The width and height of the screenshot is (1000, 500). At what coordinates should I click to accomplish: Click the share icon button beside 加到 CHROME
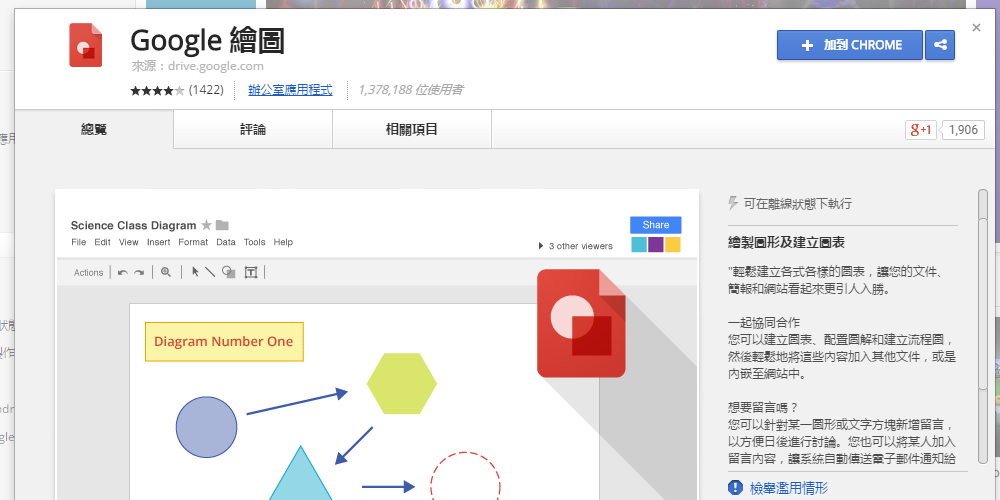click(940, 45)
